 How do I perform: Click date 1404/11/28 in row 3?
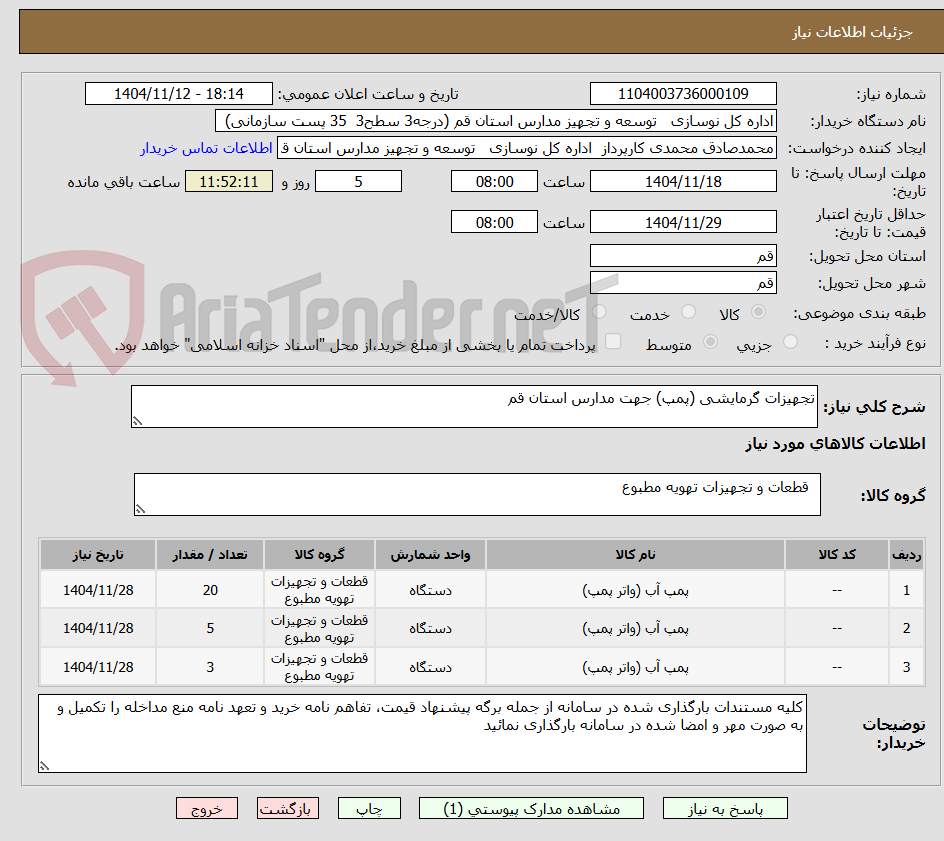[x=98, y=667]
